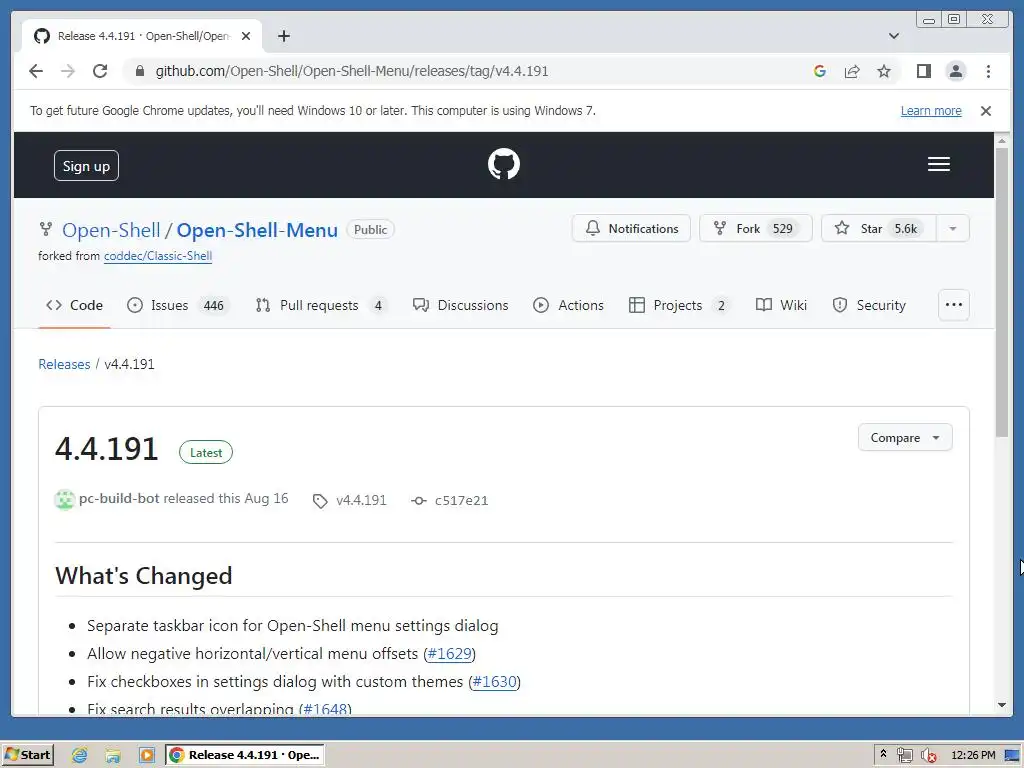Open the v4.4.191 tag link
The height and width of the screenshot is (768, 1024).
(361, 500)
